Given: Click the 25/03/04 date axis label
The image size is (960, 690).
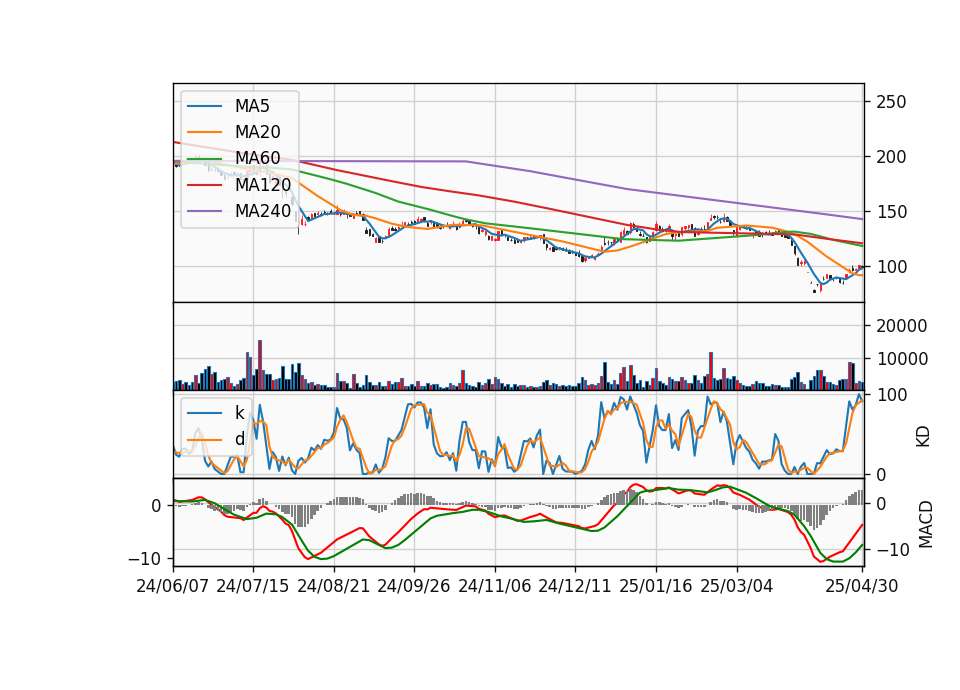Looking at the screenshot, I should [x=737, y=586].
